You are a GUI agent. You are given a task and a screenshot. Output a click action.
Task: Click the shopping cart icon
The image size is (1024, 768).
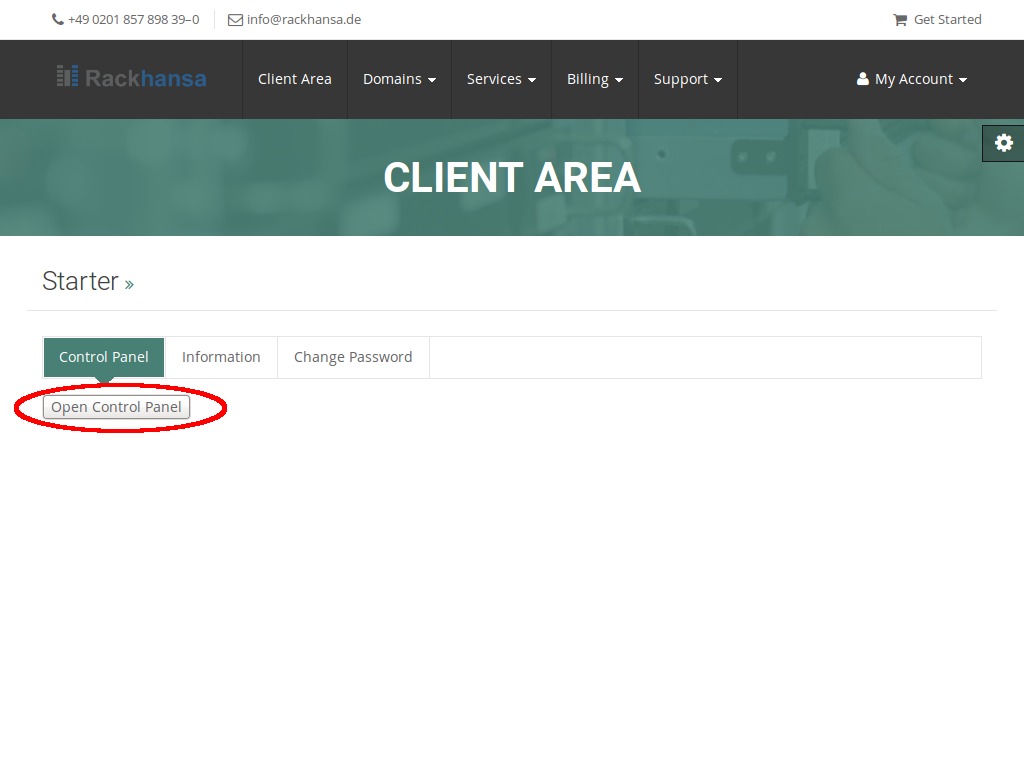pos(900,20)
